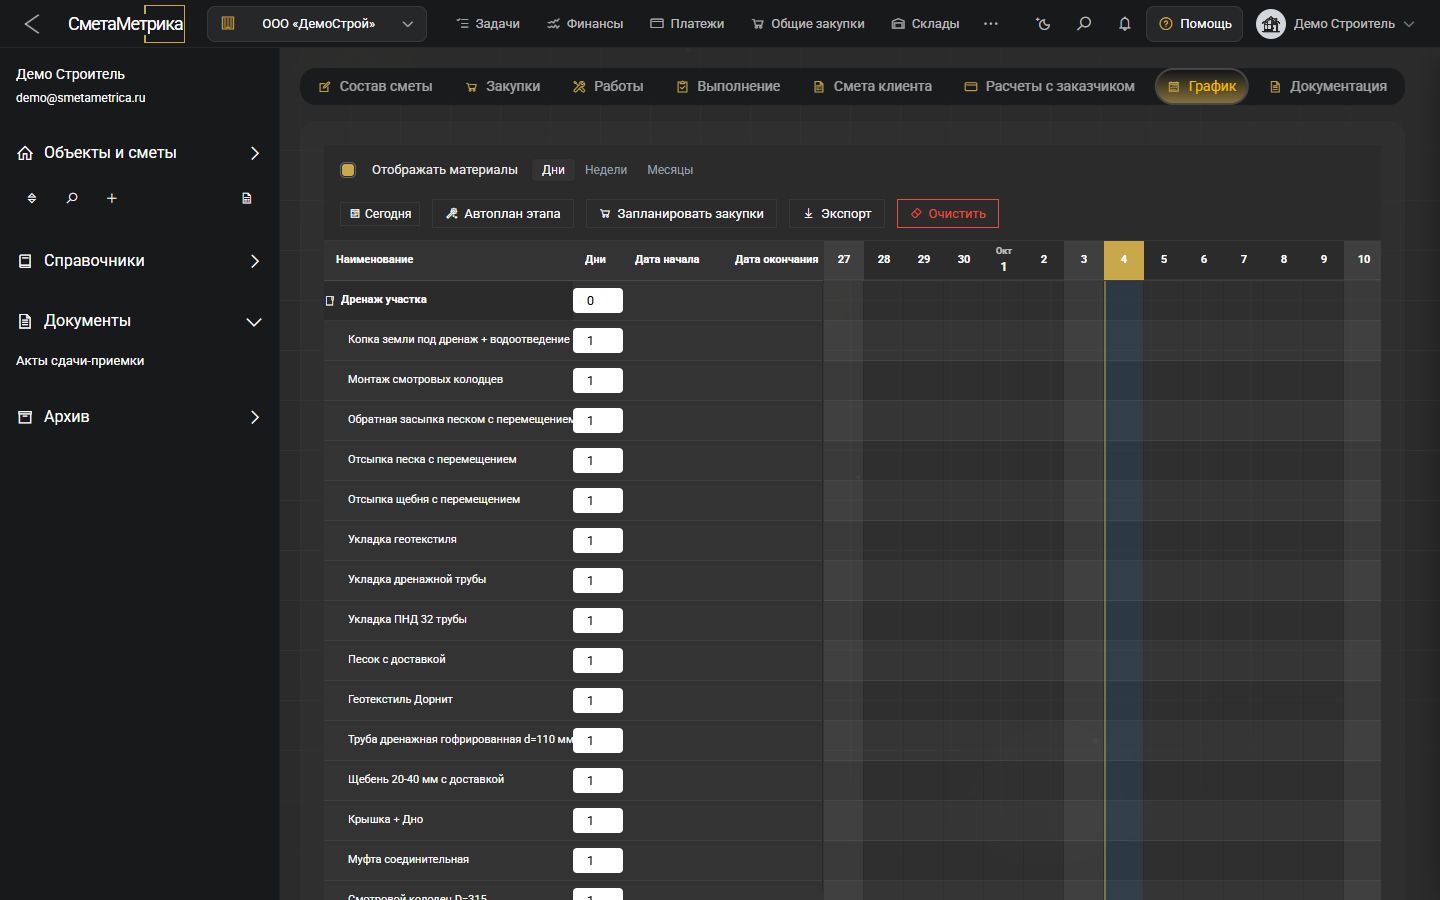Switch timeline scale to Дни

[x=553, y=170]
